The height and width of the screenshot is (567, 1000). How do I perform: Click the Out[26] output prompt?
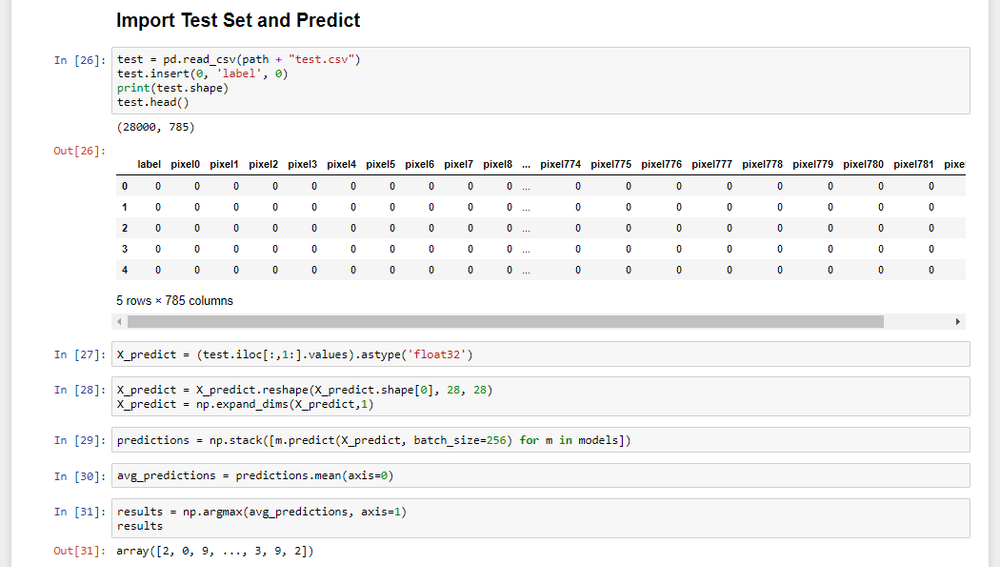[78, 152]
